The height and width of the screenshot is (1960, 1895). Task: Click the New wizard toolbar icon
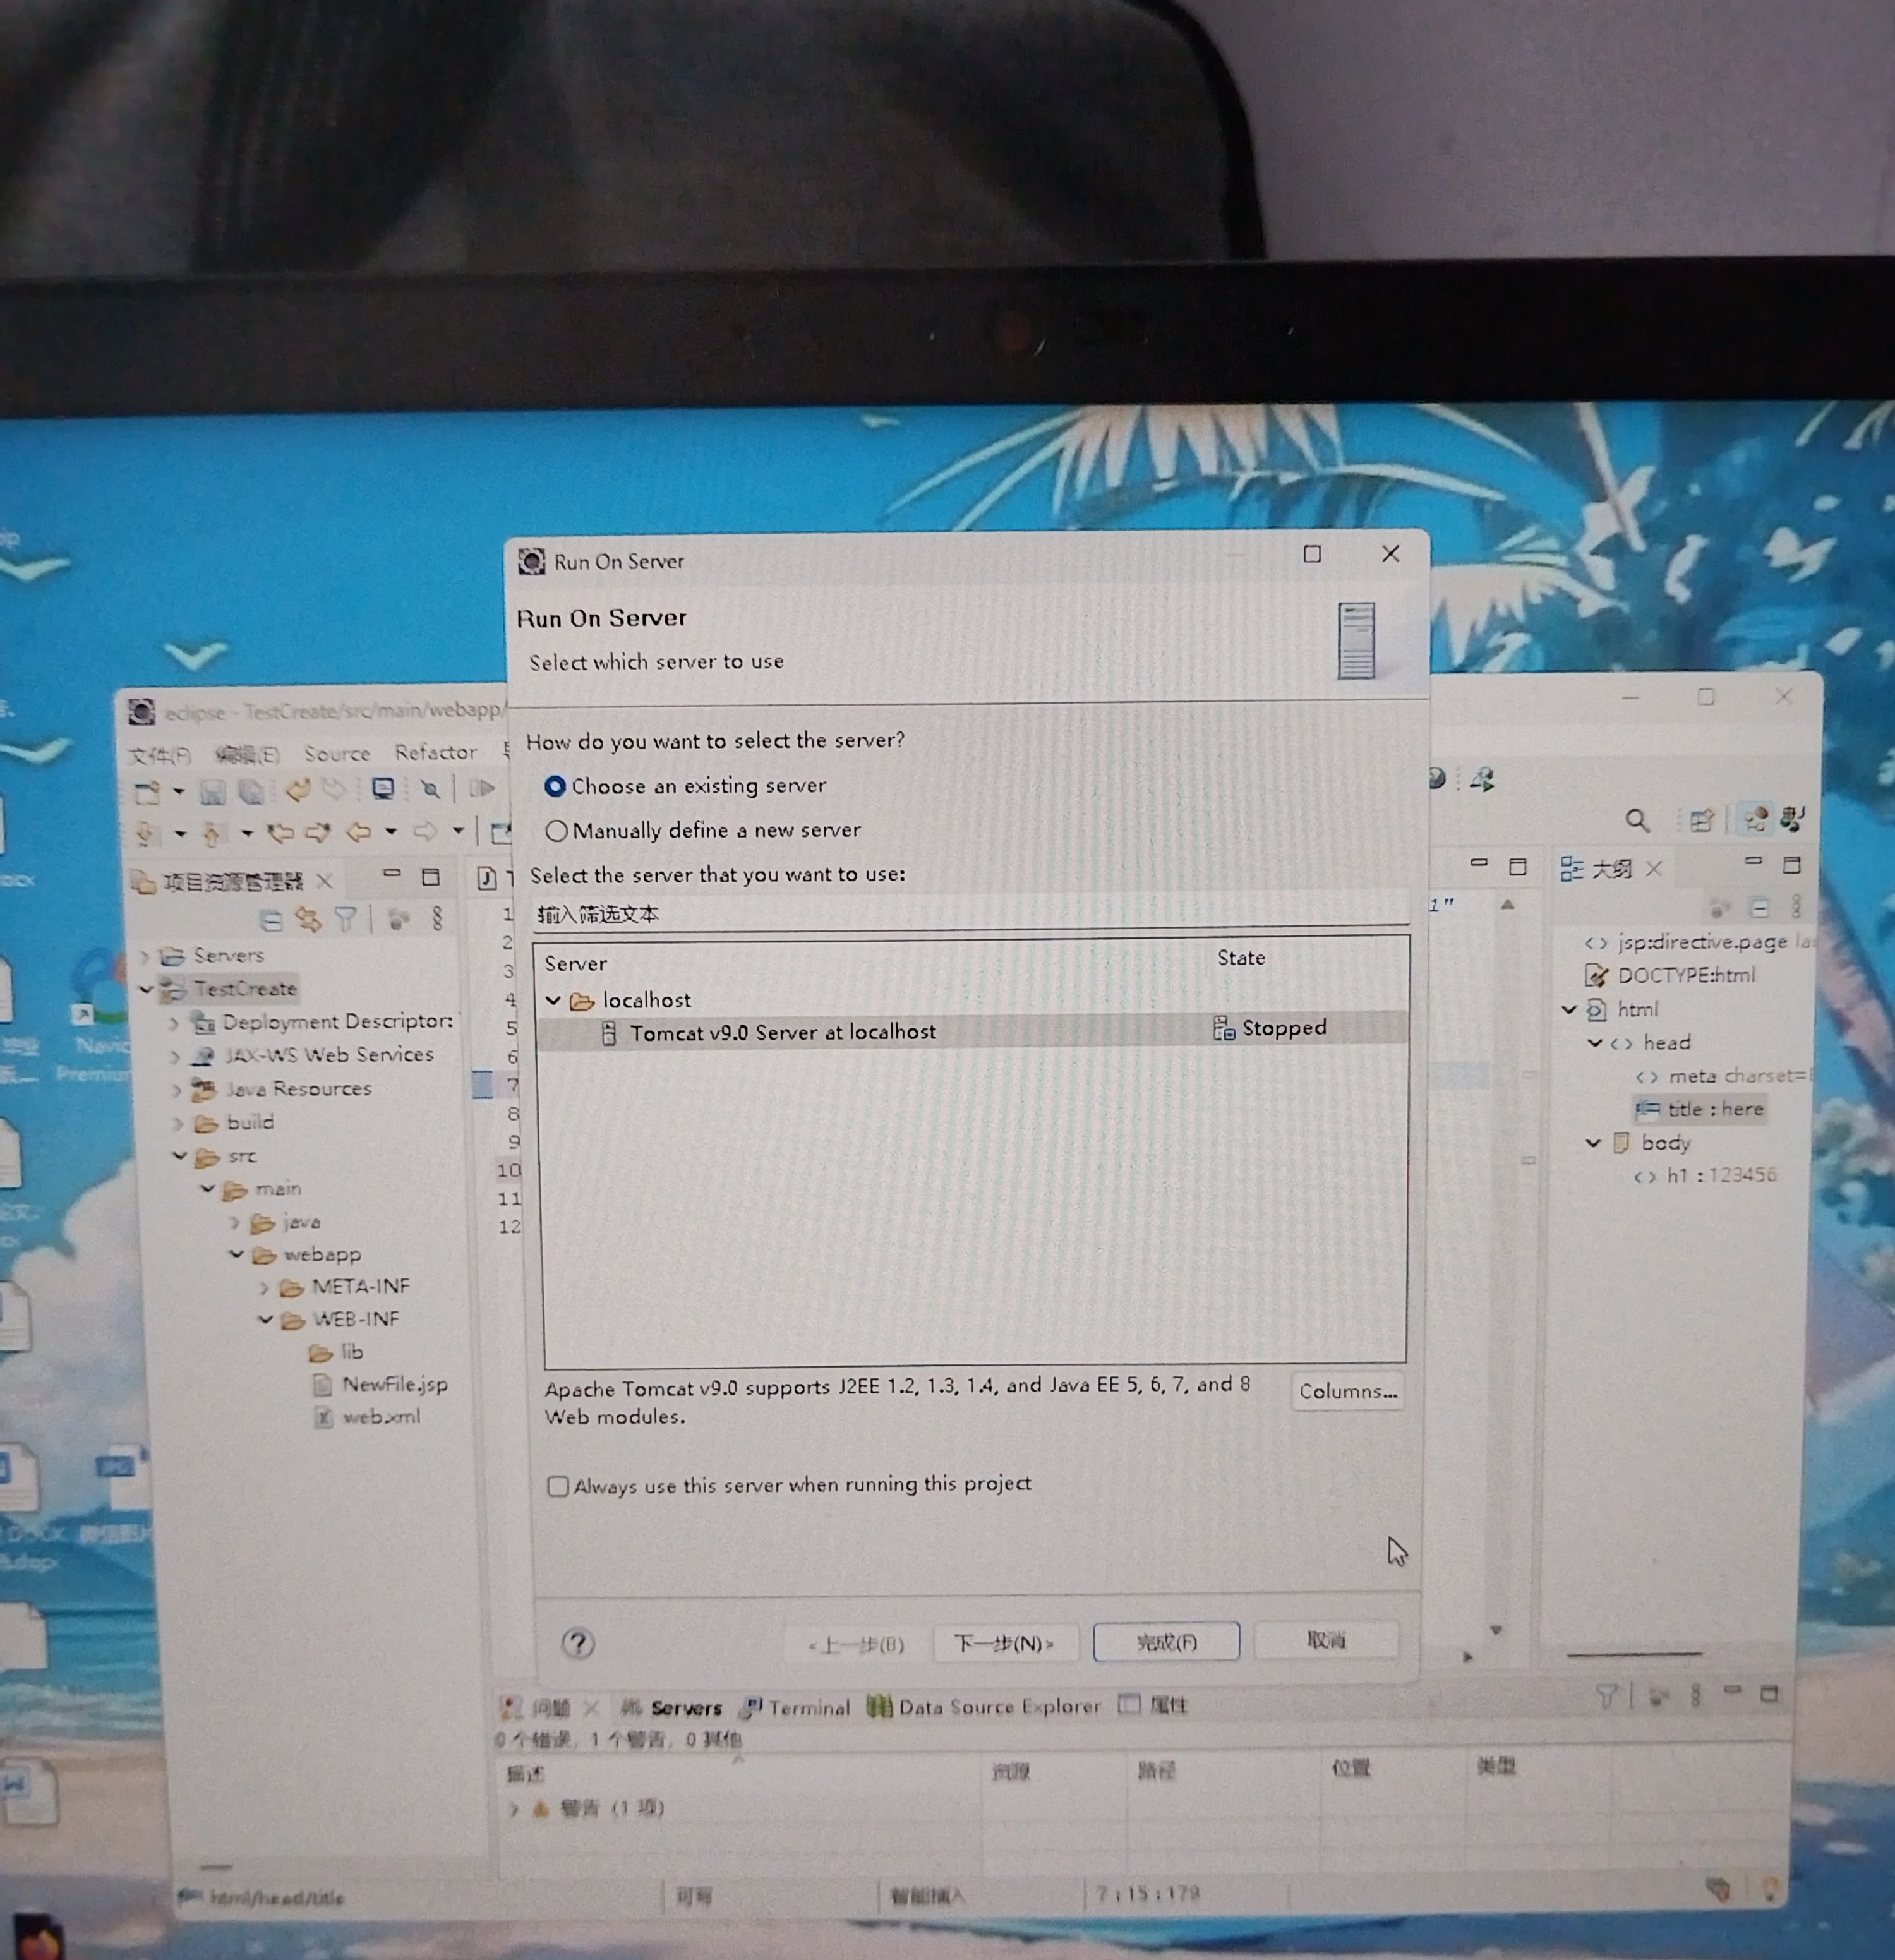tap(147, 793)
